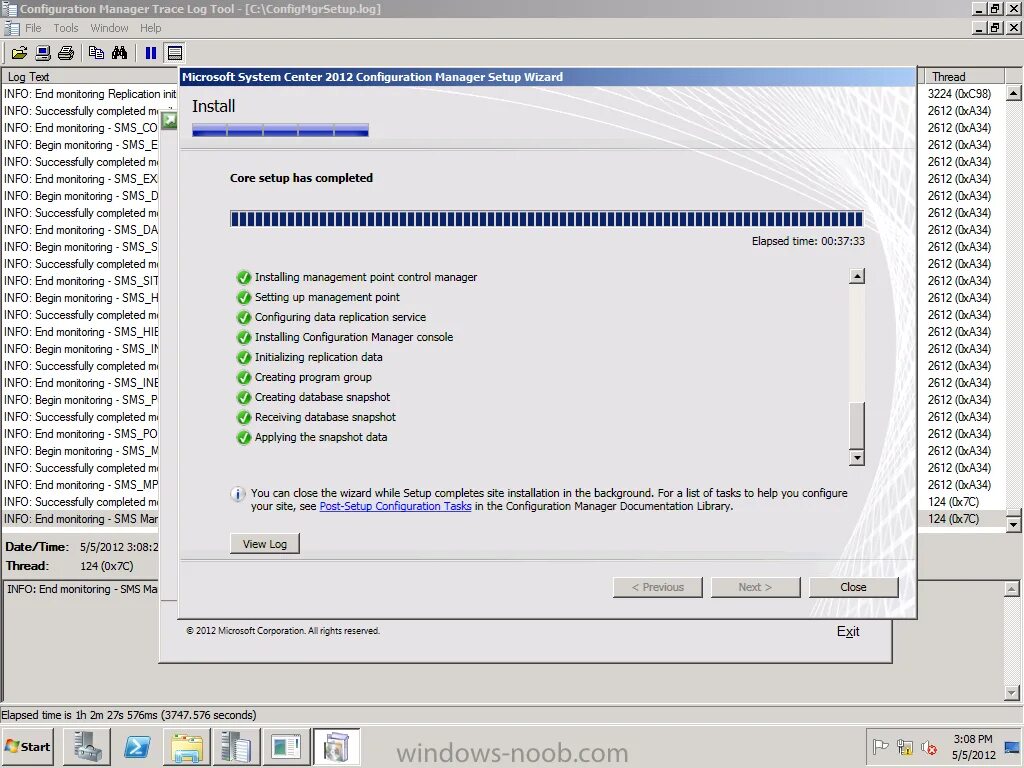This screenshot has width=1024, height=768.
Task: Click green check beside Configuring data replication service
Action: pyautogui.click(x=244, y=317)
